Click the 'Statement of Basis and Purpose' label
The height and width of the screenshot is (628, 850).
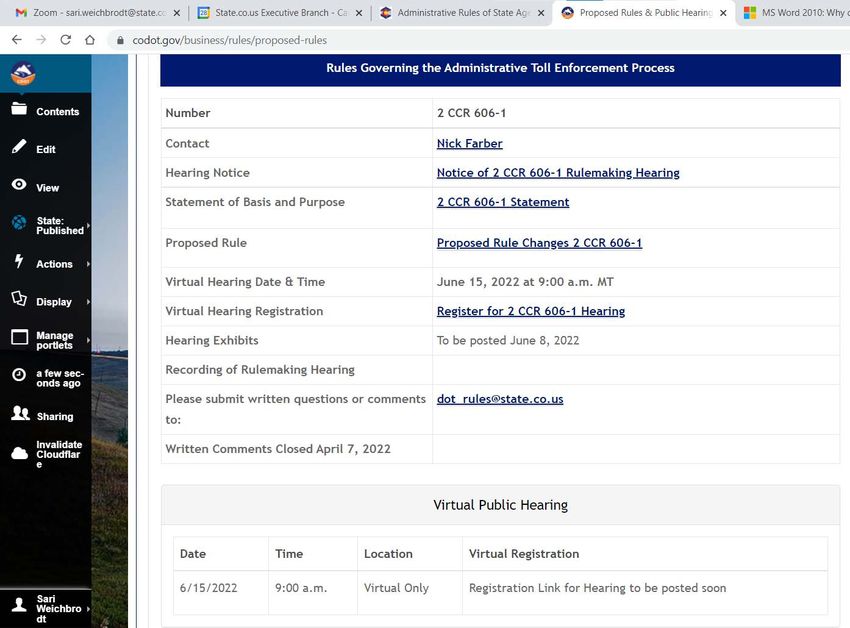[x=255, y=202]
